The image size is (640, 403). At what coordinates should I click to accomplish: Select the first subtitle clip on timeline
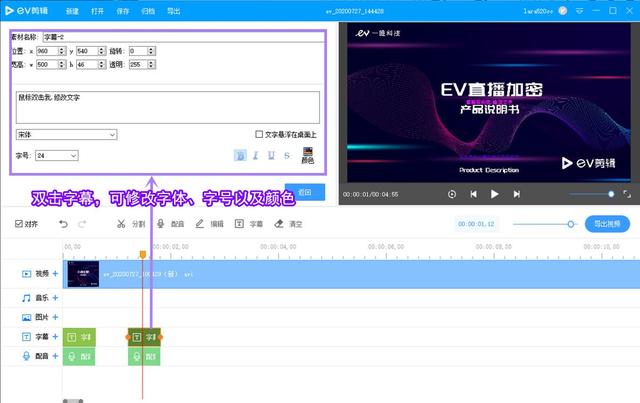(x=79, y=337)
